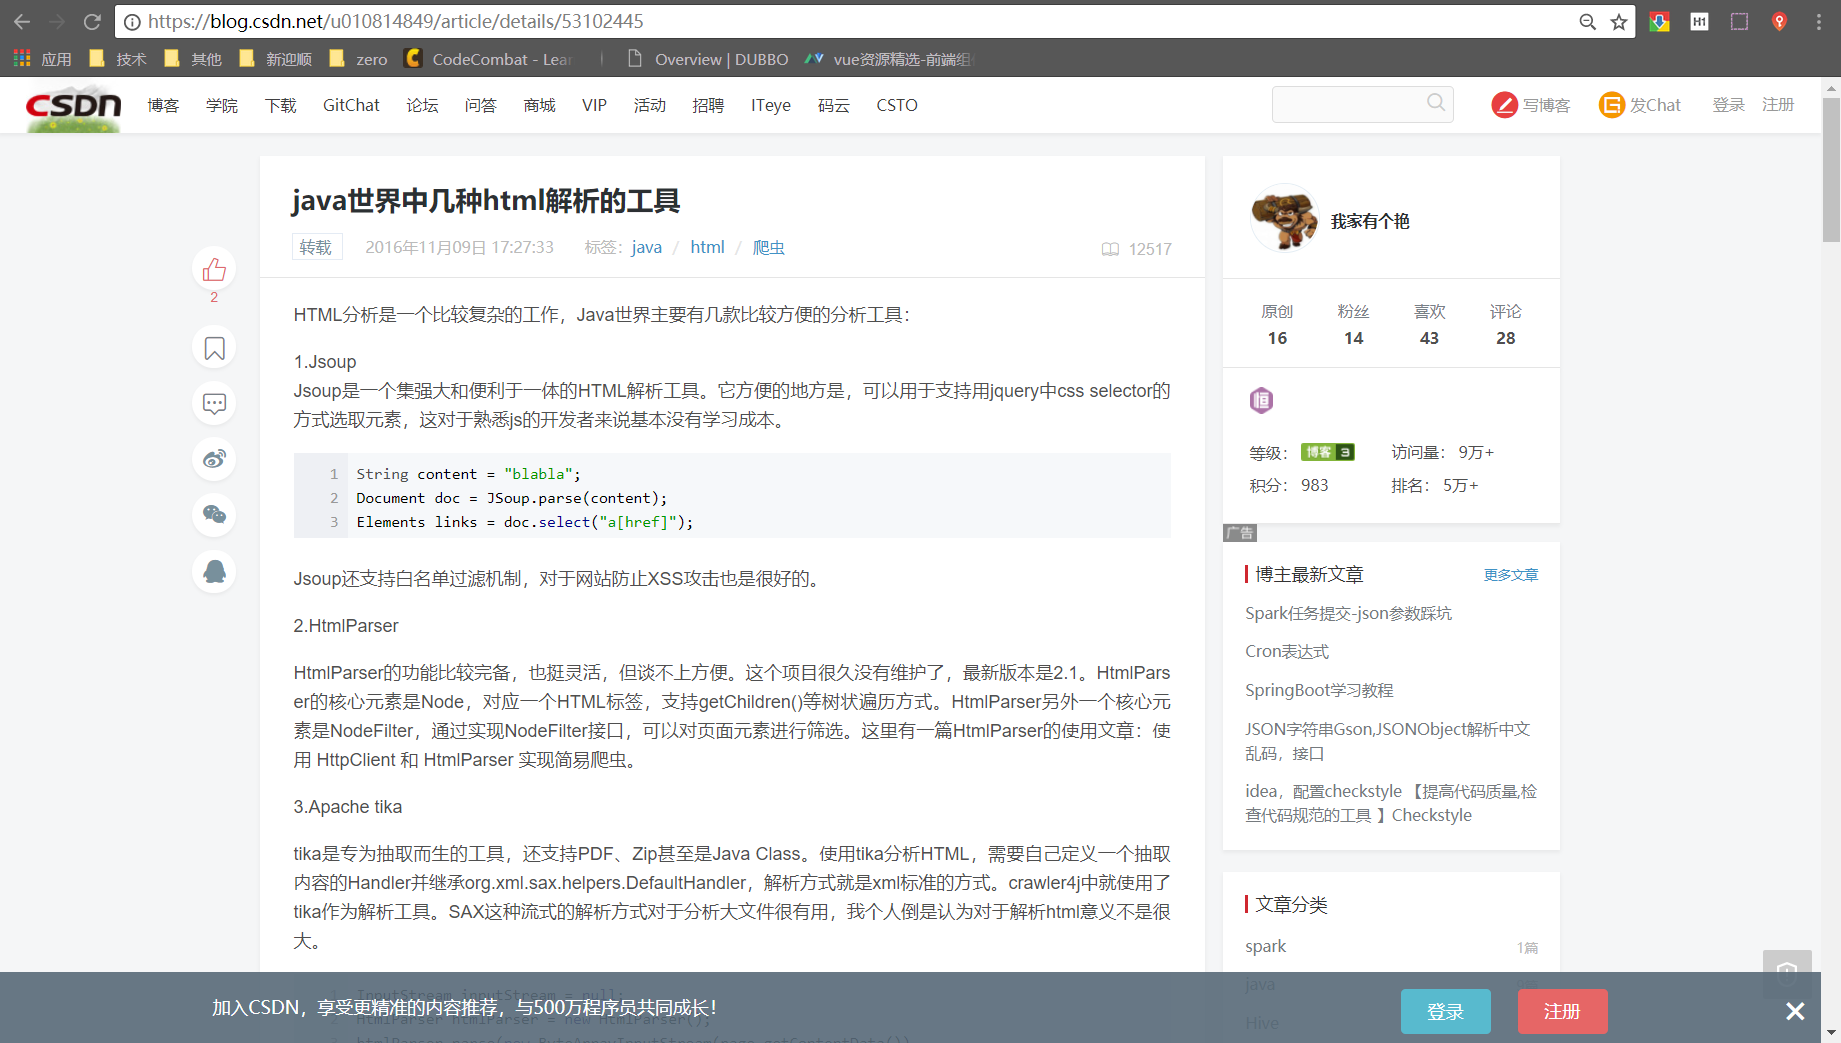
Task: Open comments via the speech bubble icon
Action: pyautogui.click(x=214, y=404)
